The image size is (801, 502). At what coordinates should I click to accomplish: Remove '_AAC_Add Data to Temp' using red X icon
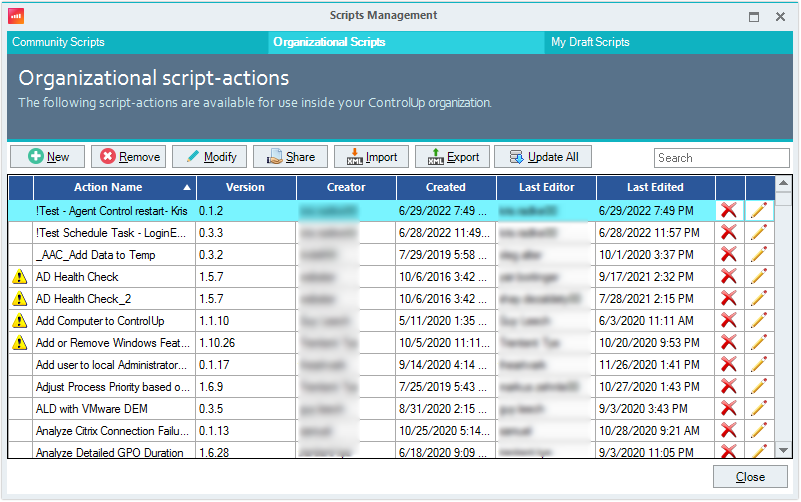point(729,254)
